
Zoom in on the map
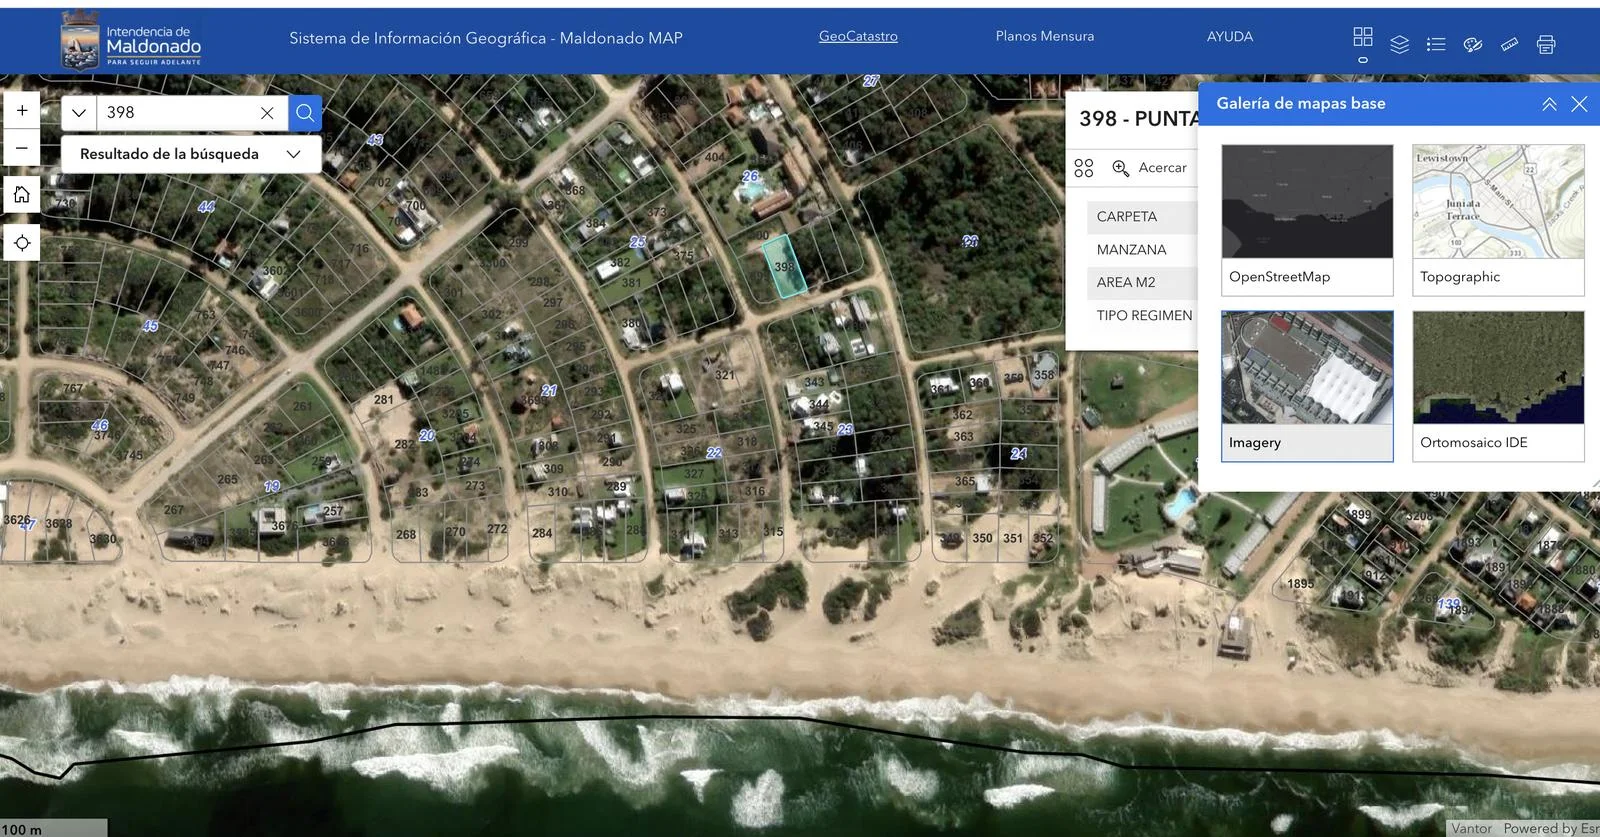pos(22,110)
